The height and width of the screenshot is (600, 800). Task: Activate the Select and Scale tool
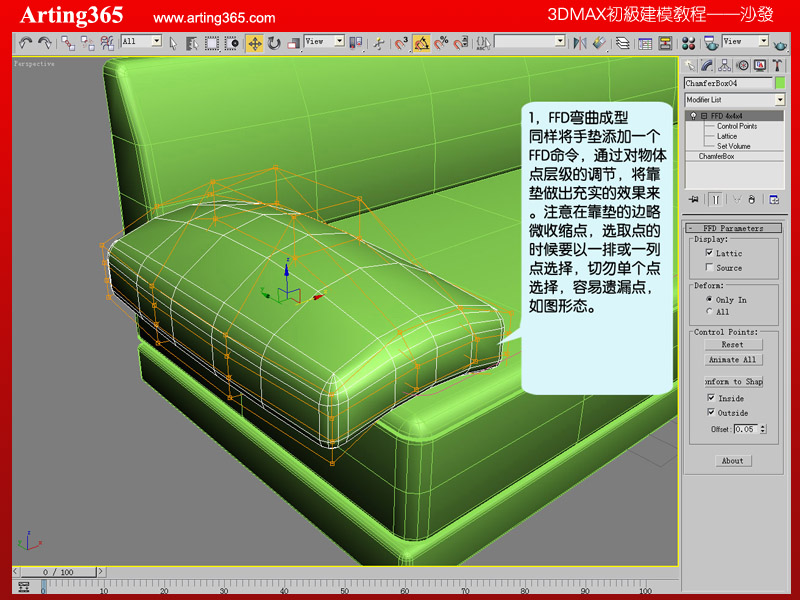293,43
